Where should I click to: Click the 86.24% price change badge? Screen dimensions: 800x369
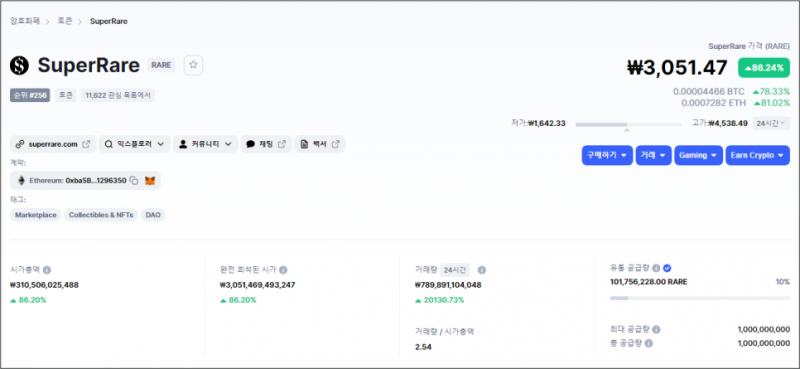tap(764, 67)
